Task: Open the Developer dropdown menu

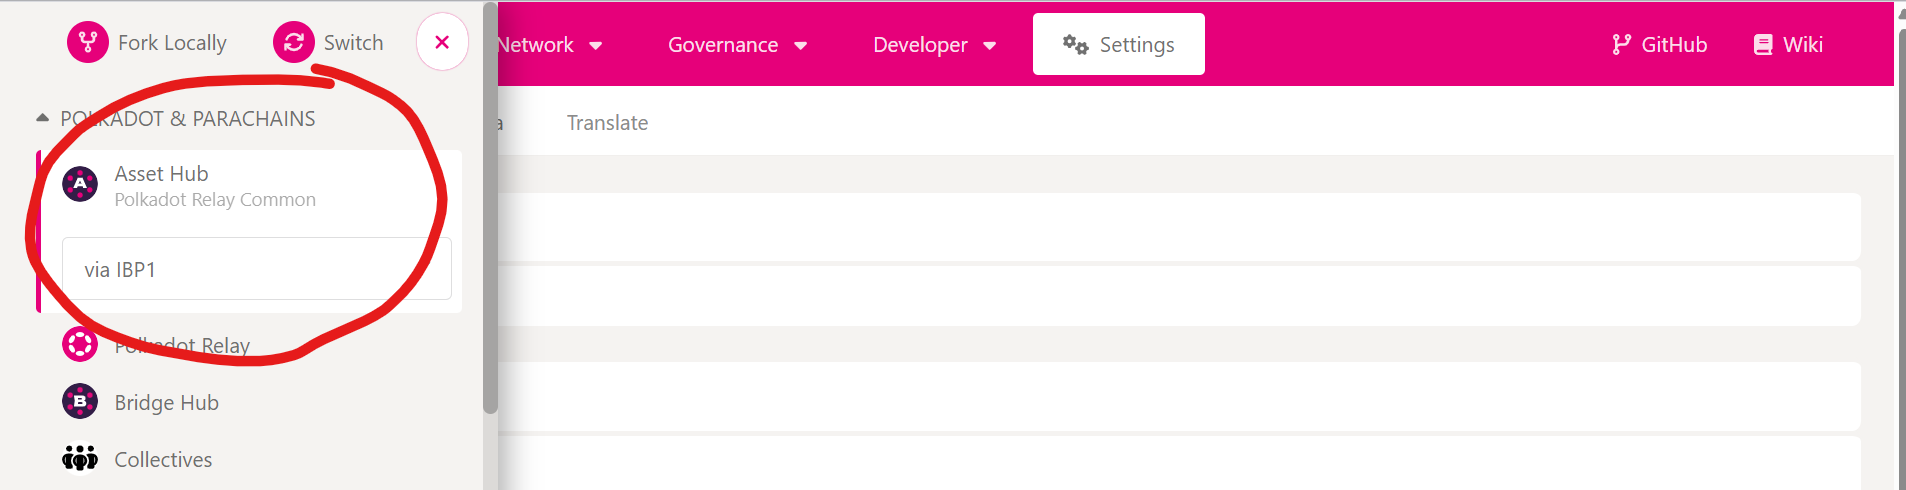Action: point(934,45)
